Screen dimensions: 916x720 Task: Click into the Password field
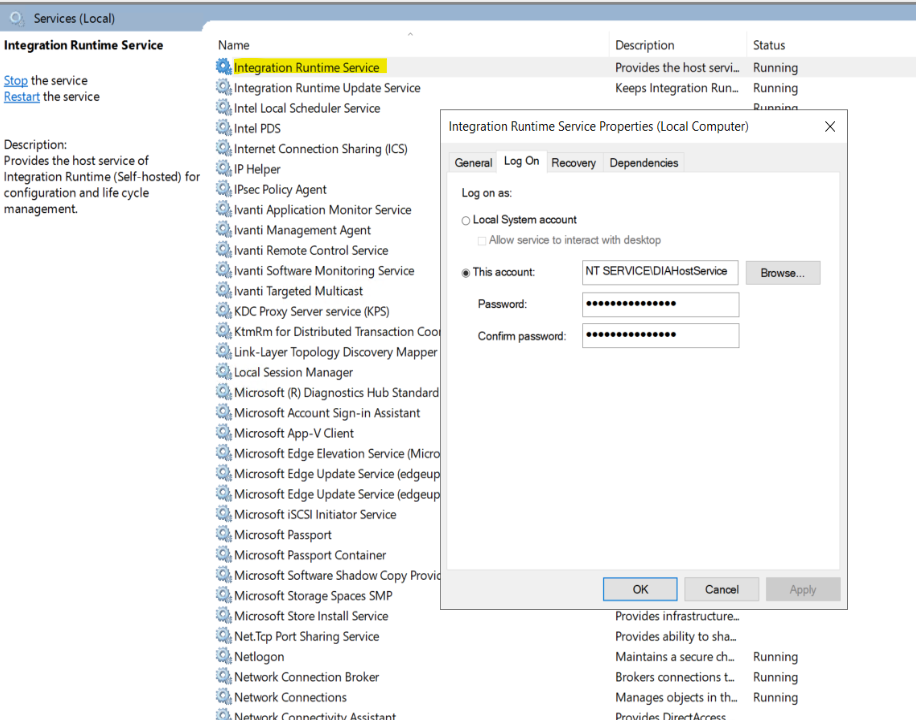(x=660, y=304)
